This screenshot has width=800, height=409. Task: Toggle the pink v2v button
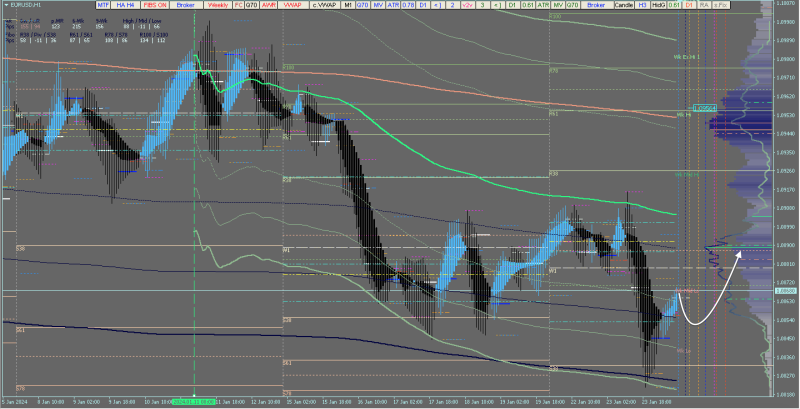467,5
